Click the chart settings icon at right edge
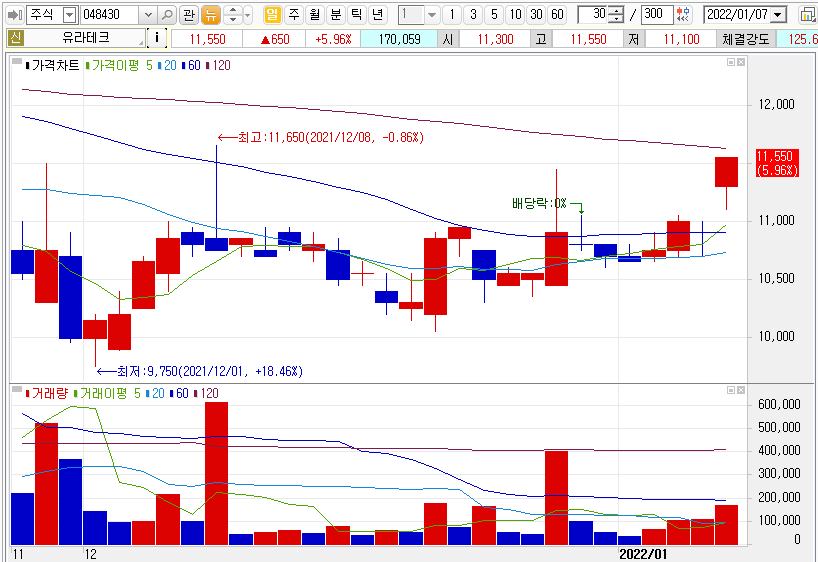 click(x=809, y=15)
